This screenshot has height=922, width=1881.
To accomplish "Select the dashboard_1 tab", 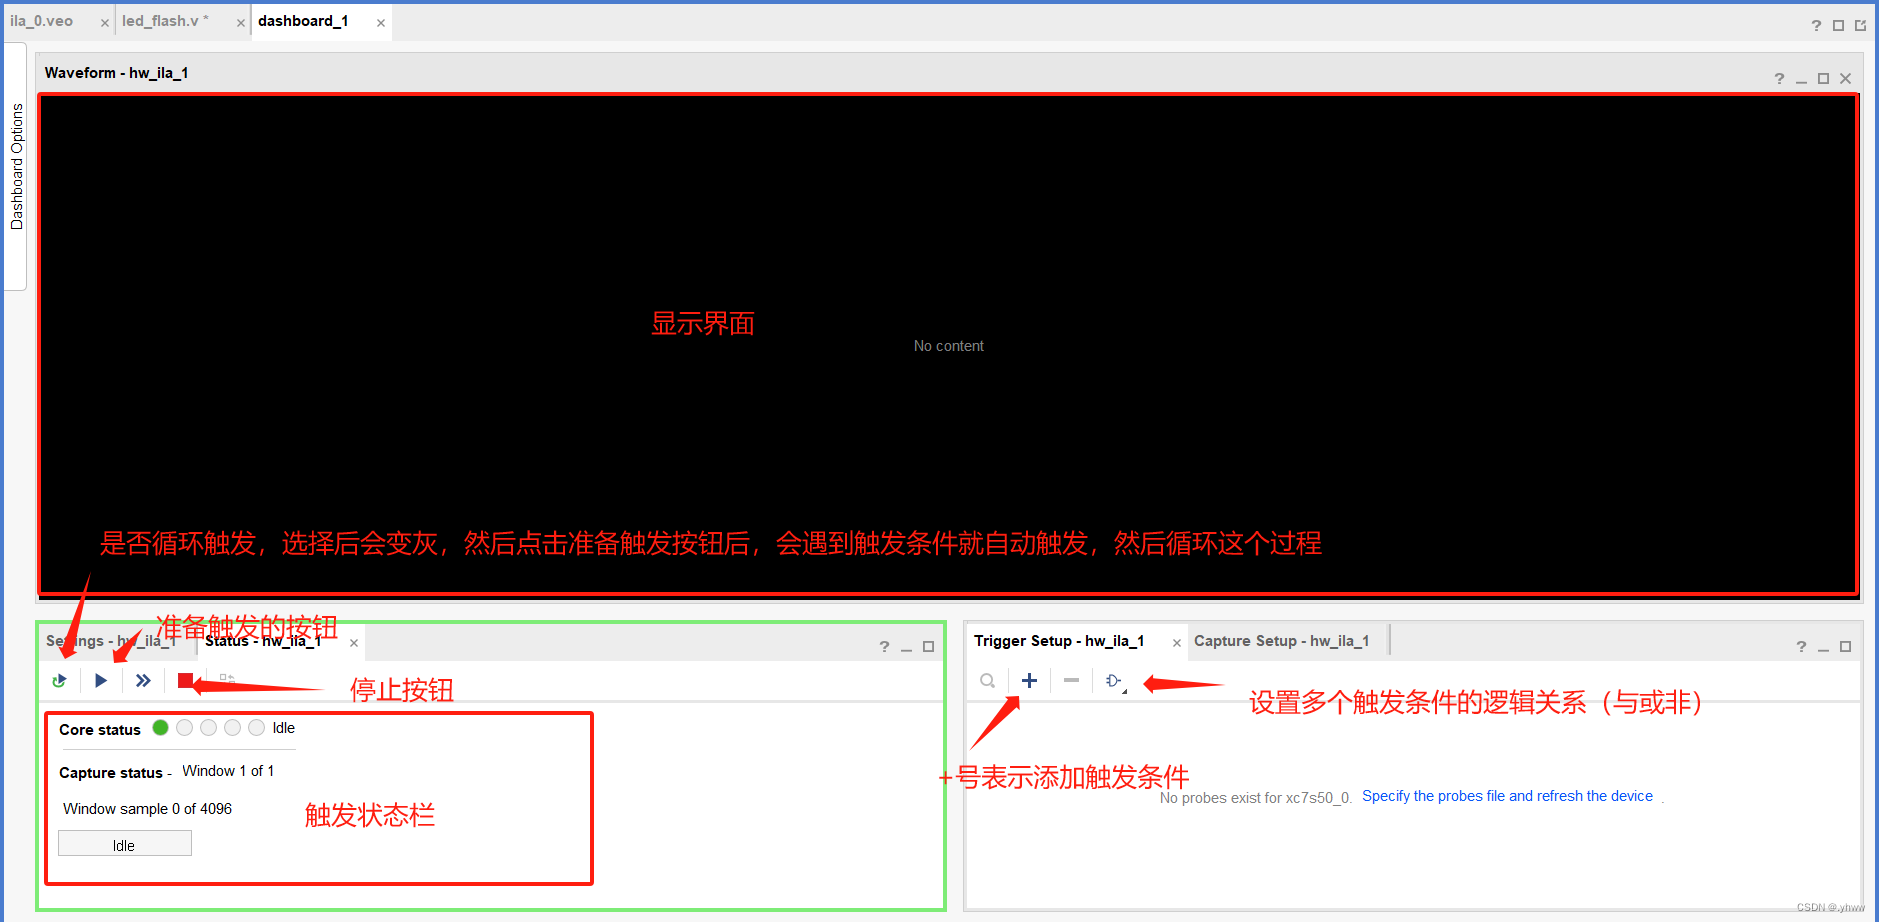I will (x=303, y=21).
